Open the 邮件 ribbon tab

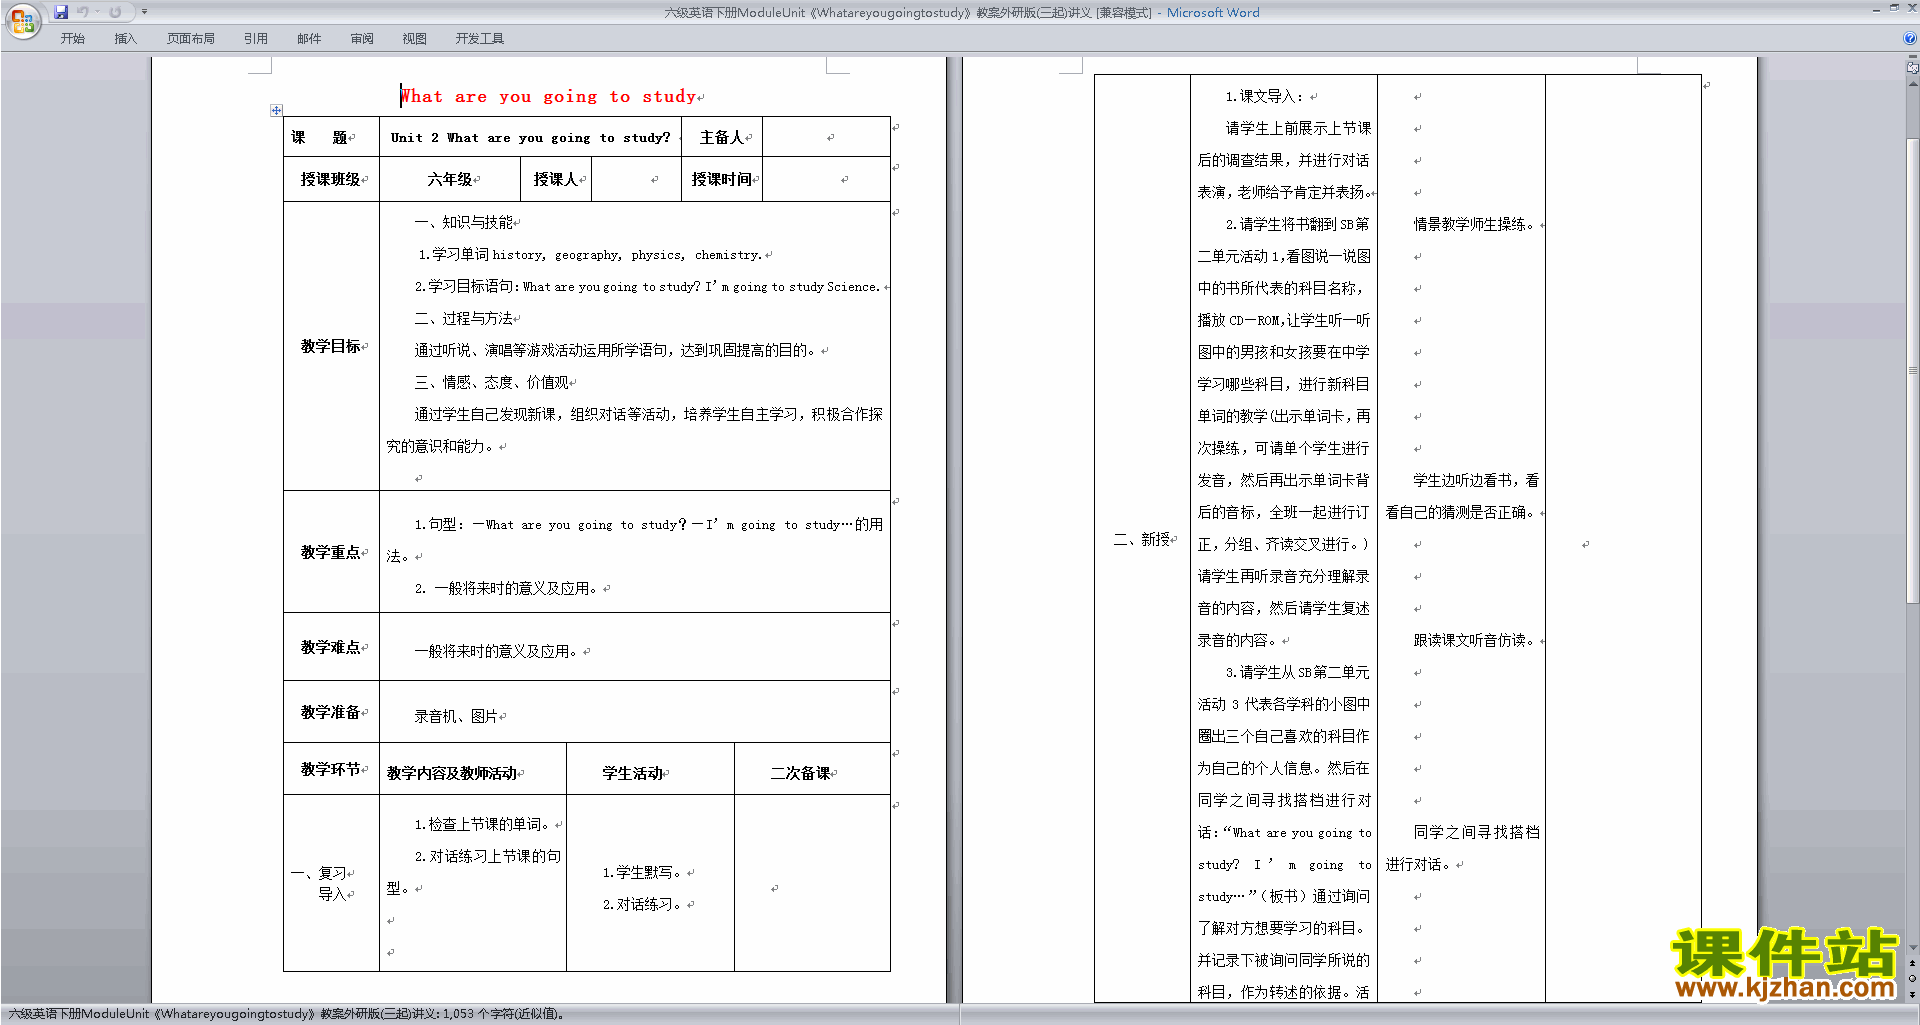[x=309, y=39]
